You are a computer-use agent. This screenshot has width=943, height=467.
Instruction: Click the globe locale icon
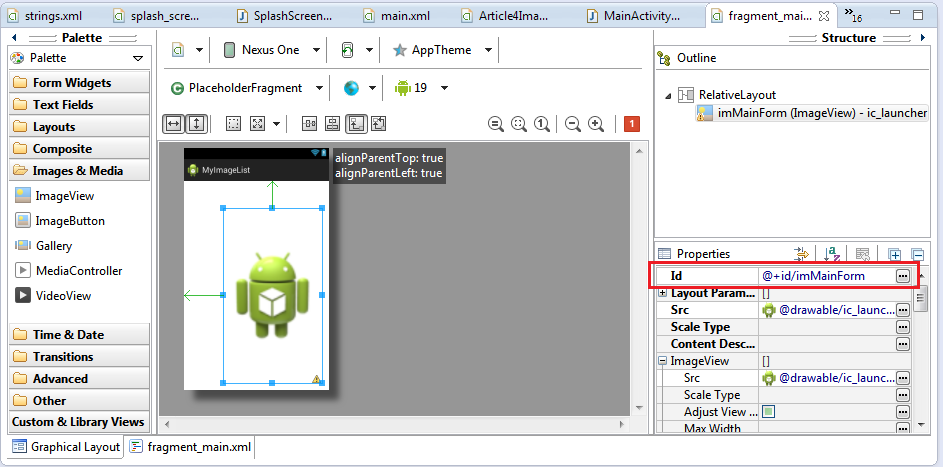coord(351,88)
